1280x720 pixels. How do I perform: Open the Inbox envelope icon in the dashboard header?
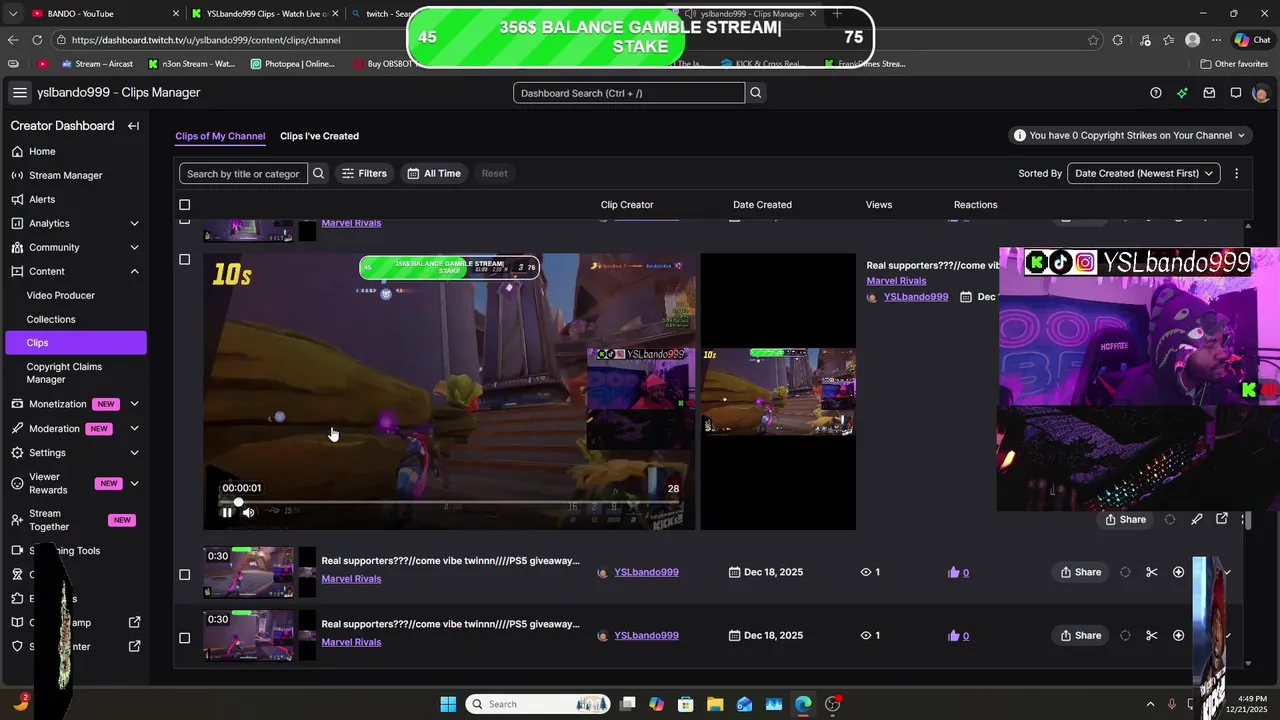[1209, 93]
